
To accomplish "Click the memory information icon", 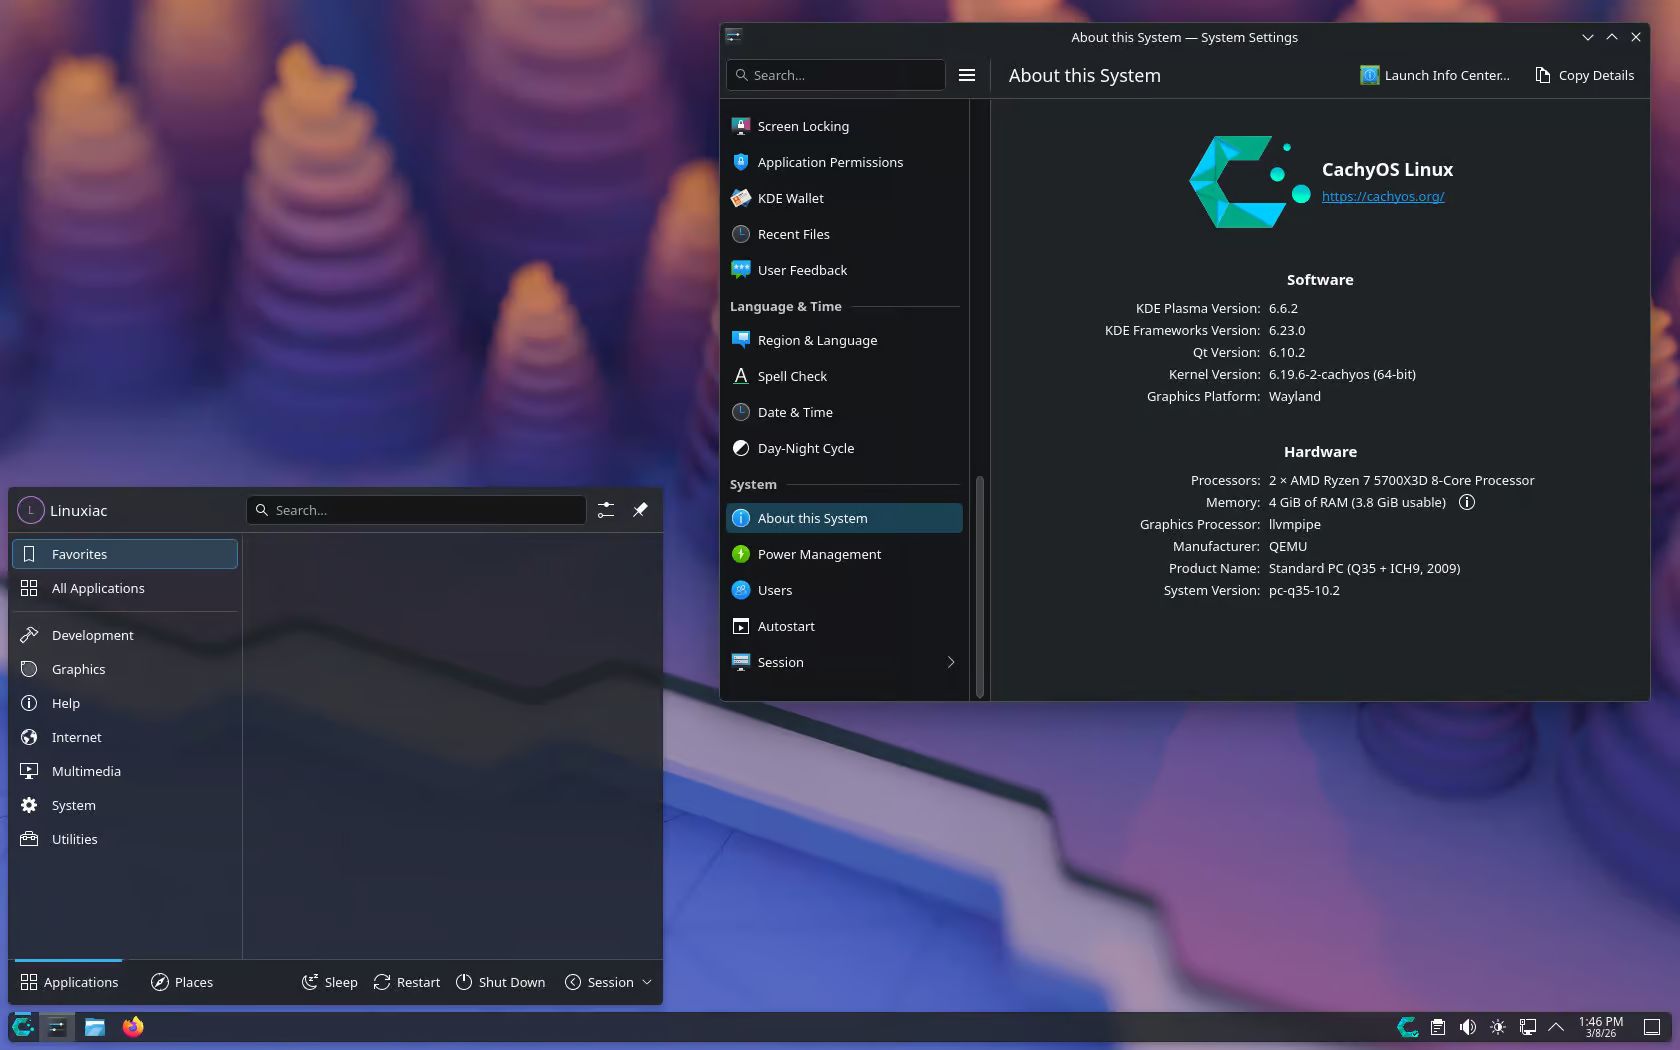I will [x=1466, y=502].
